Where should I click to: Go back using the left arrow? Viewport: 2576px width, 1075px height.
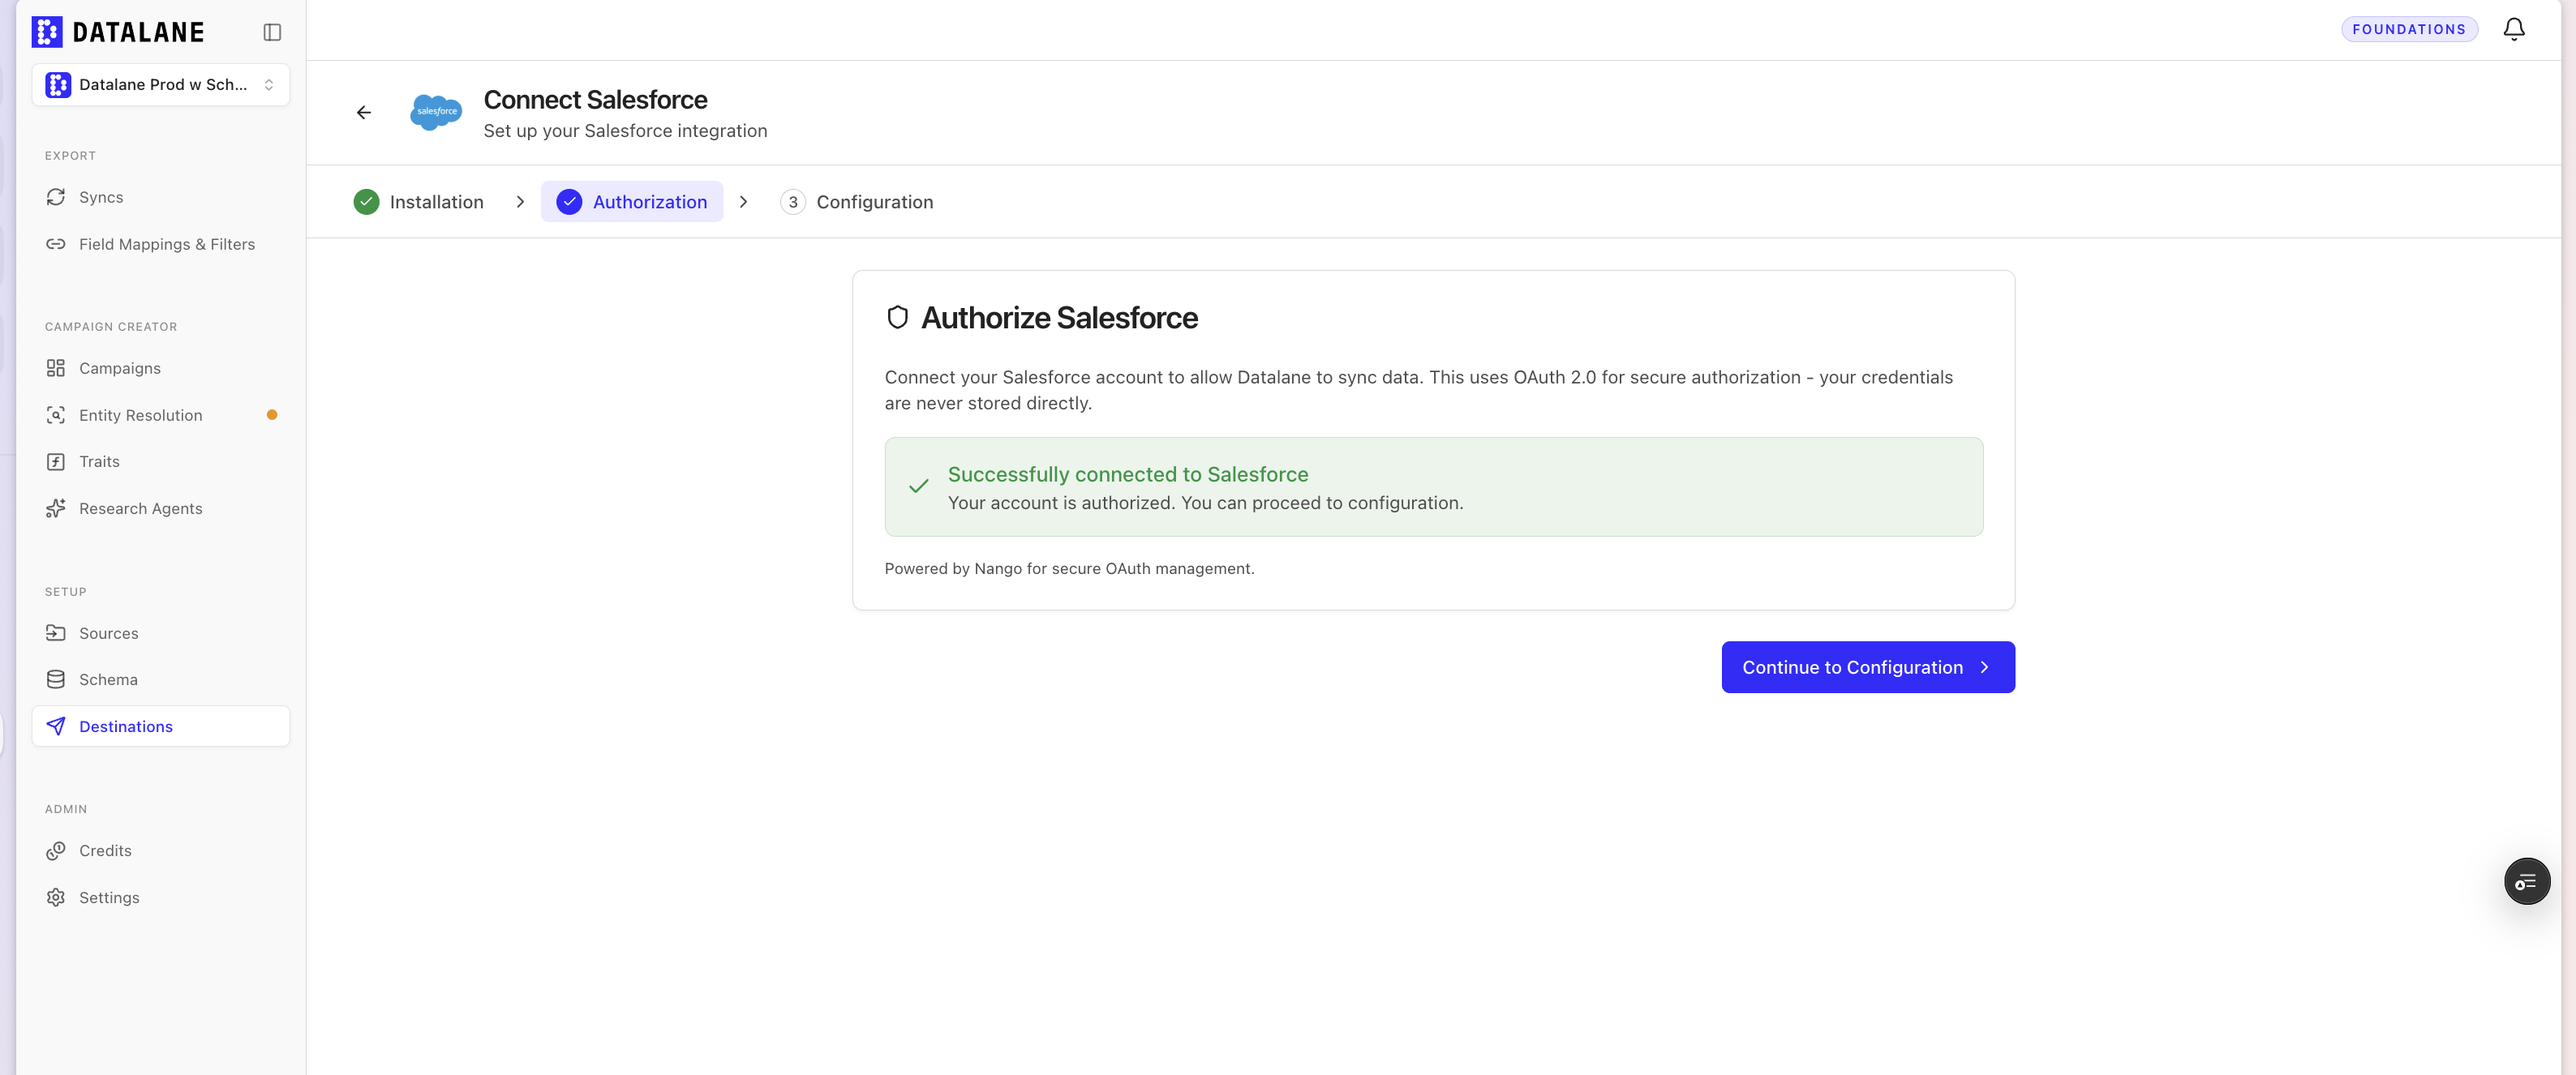coord(364,112)
